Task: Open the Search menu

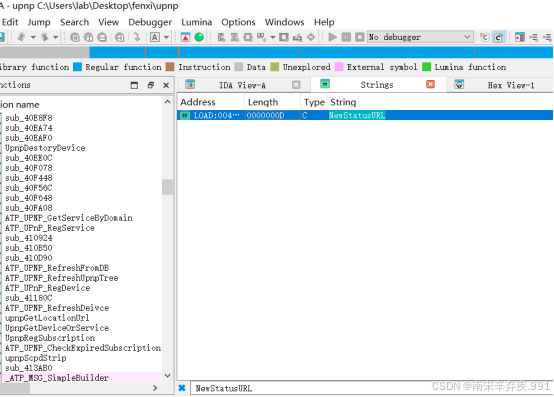Action: (74, 22)
